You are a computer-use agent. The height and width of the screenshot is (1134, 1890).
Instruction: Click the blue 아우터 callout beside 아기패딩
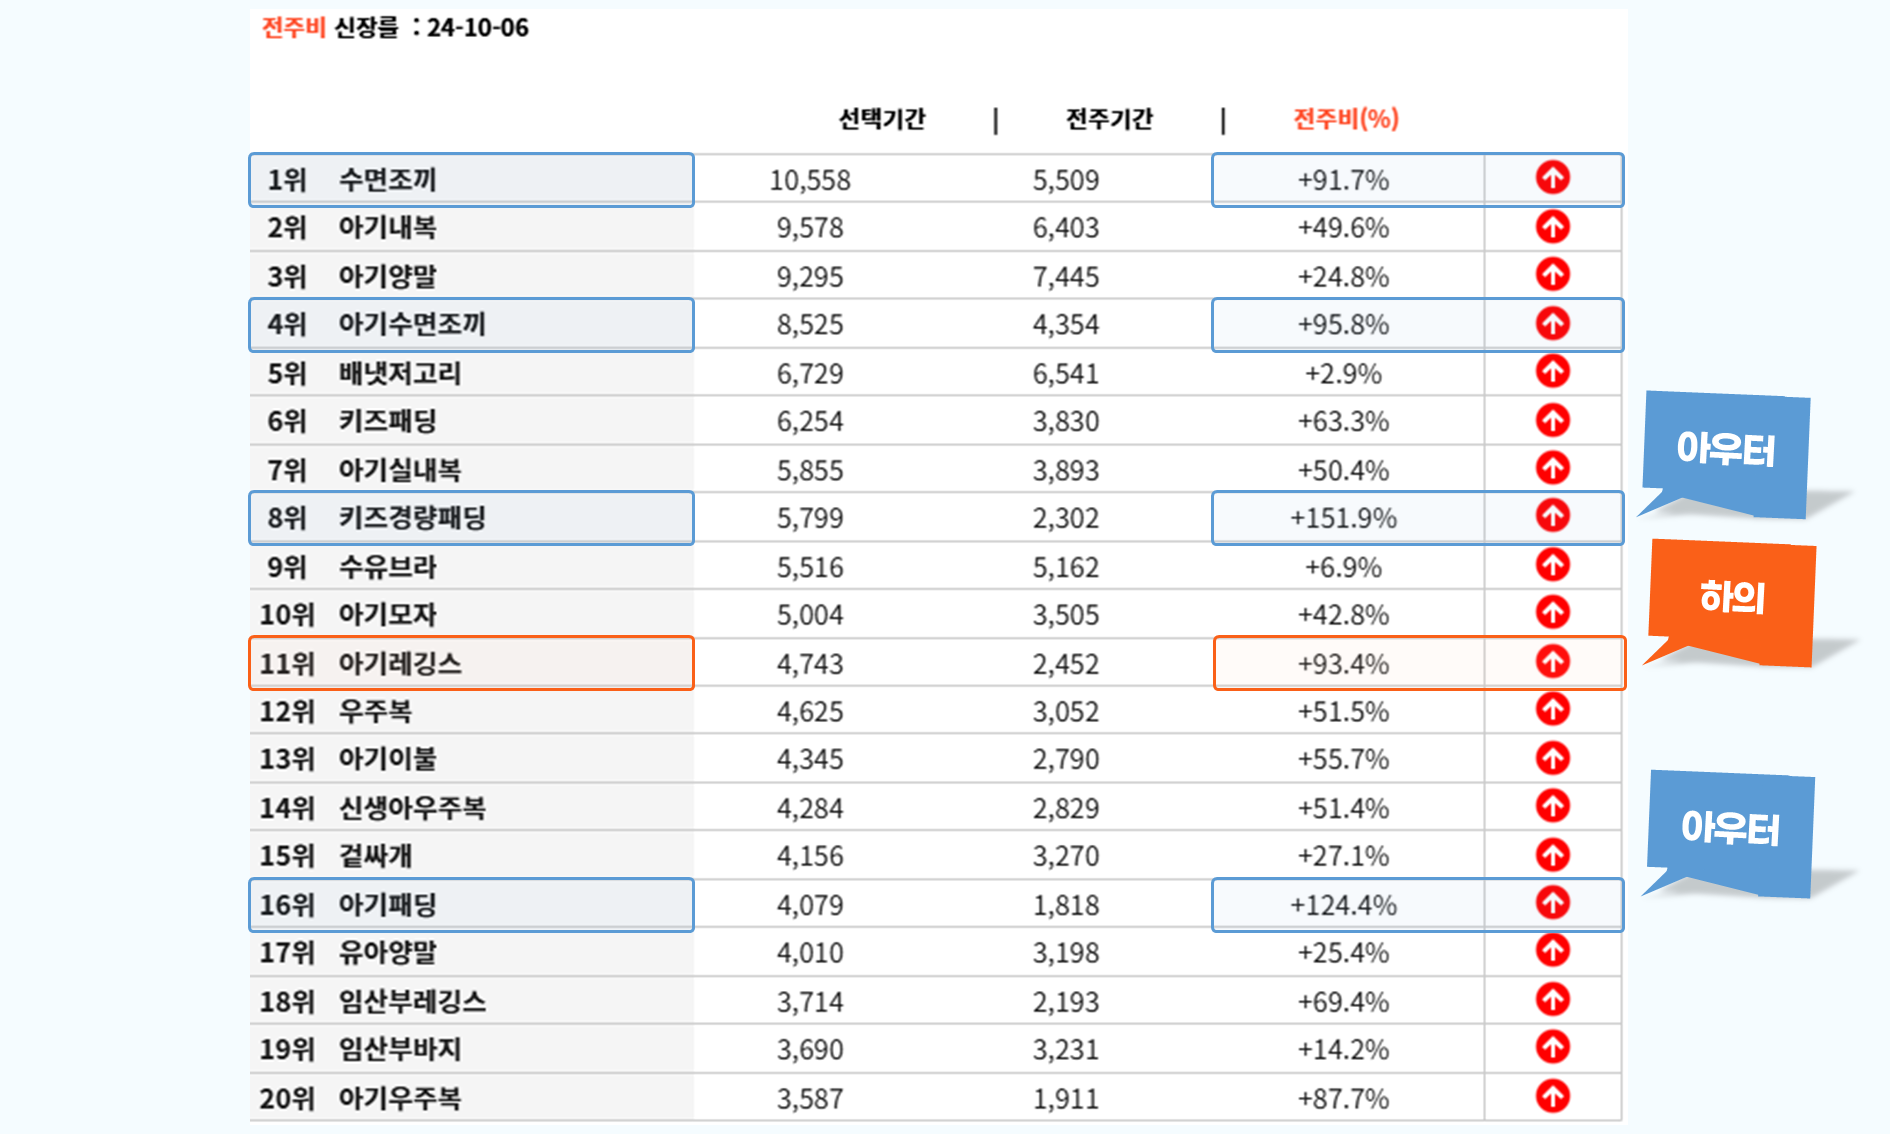1730,829
